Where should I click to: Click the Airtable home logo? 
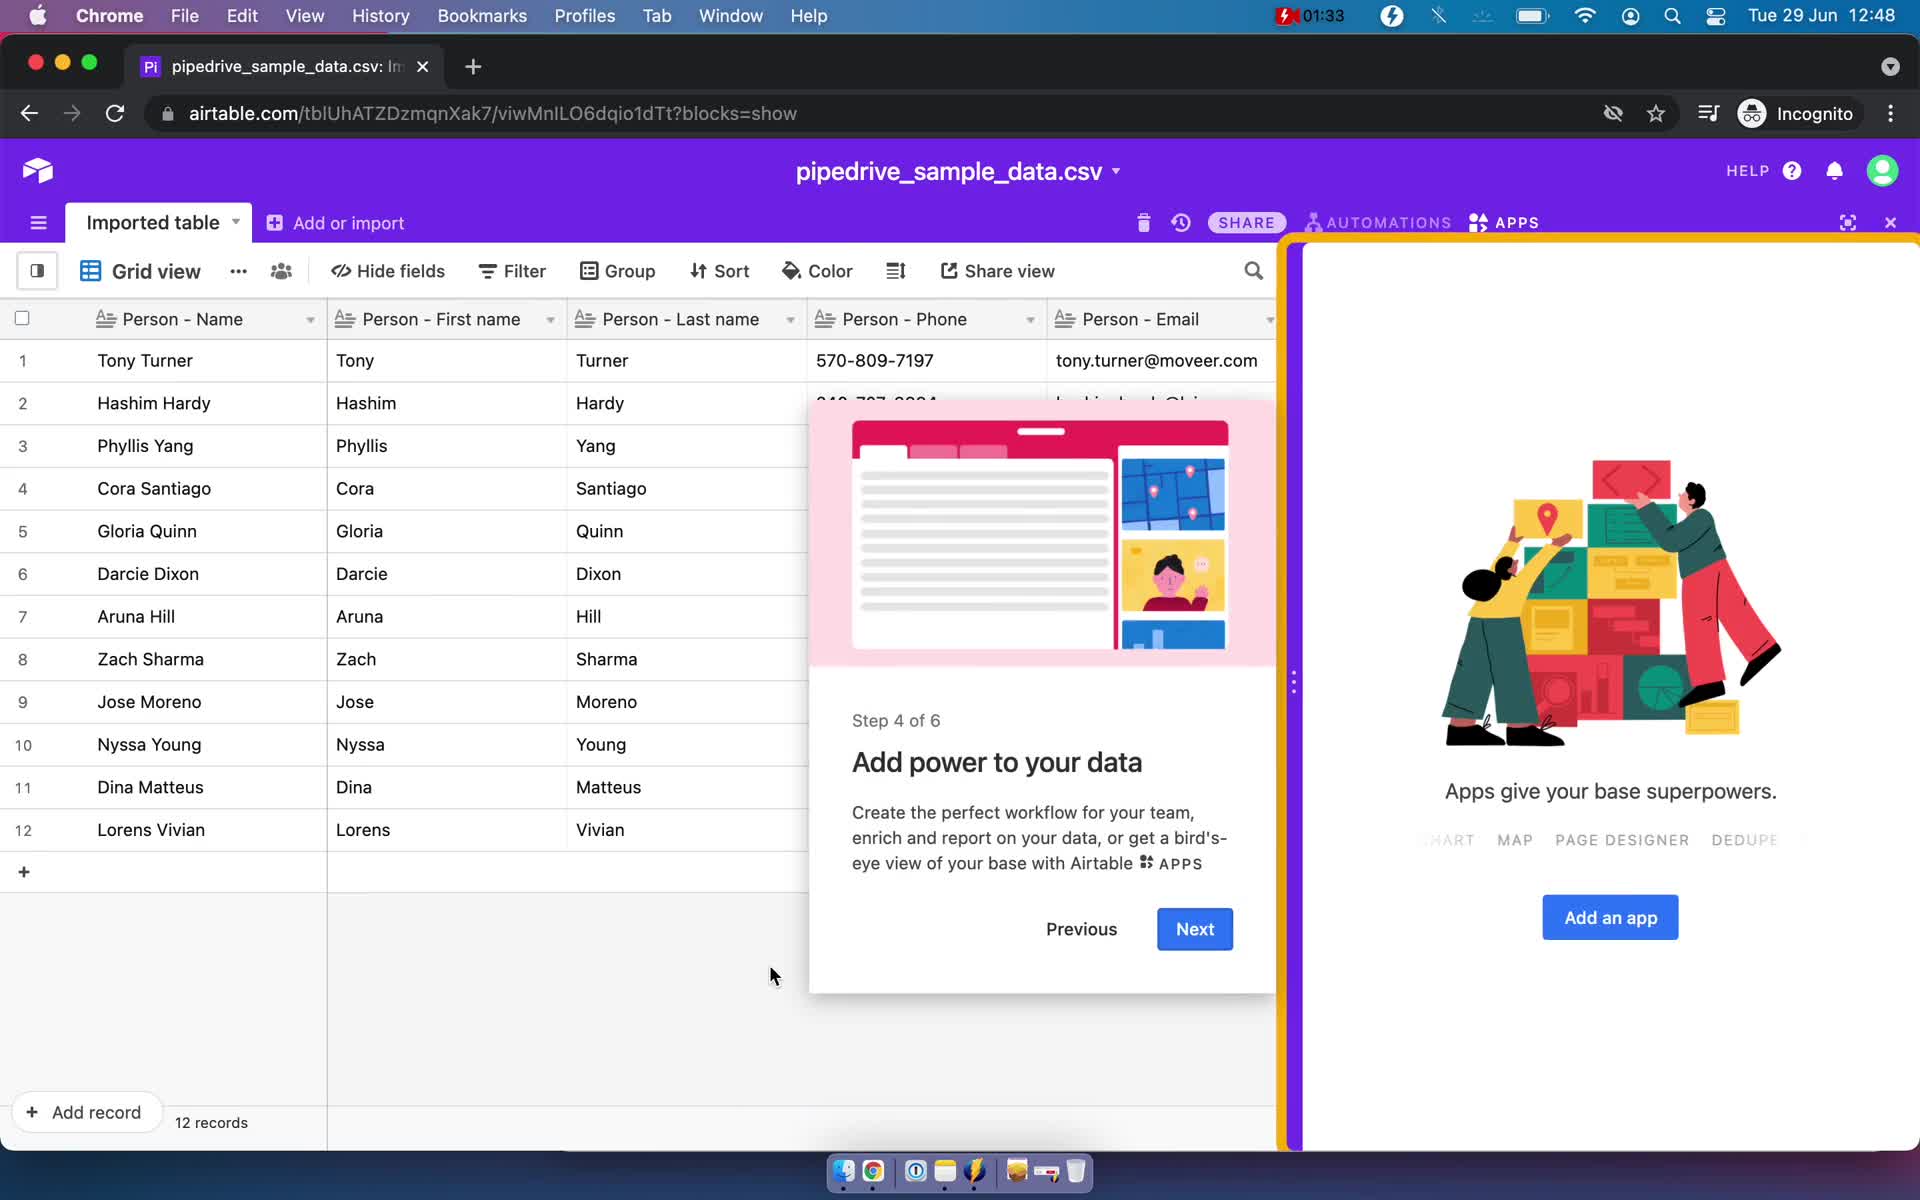click(x=38, y=171)
